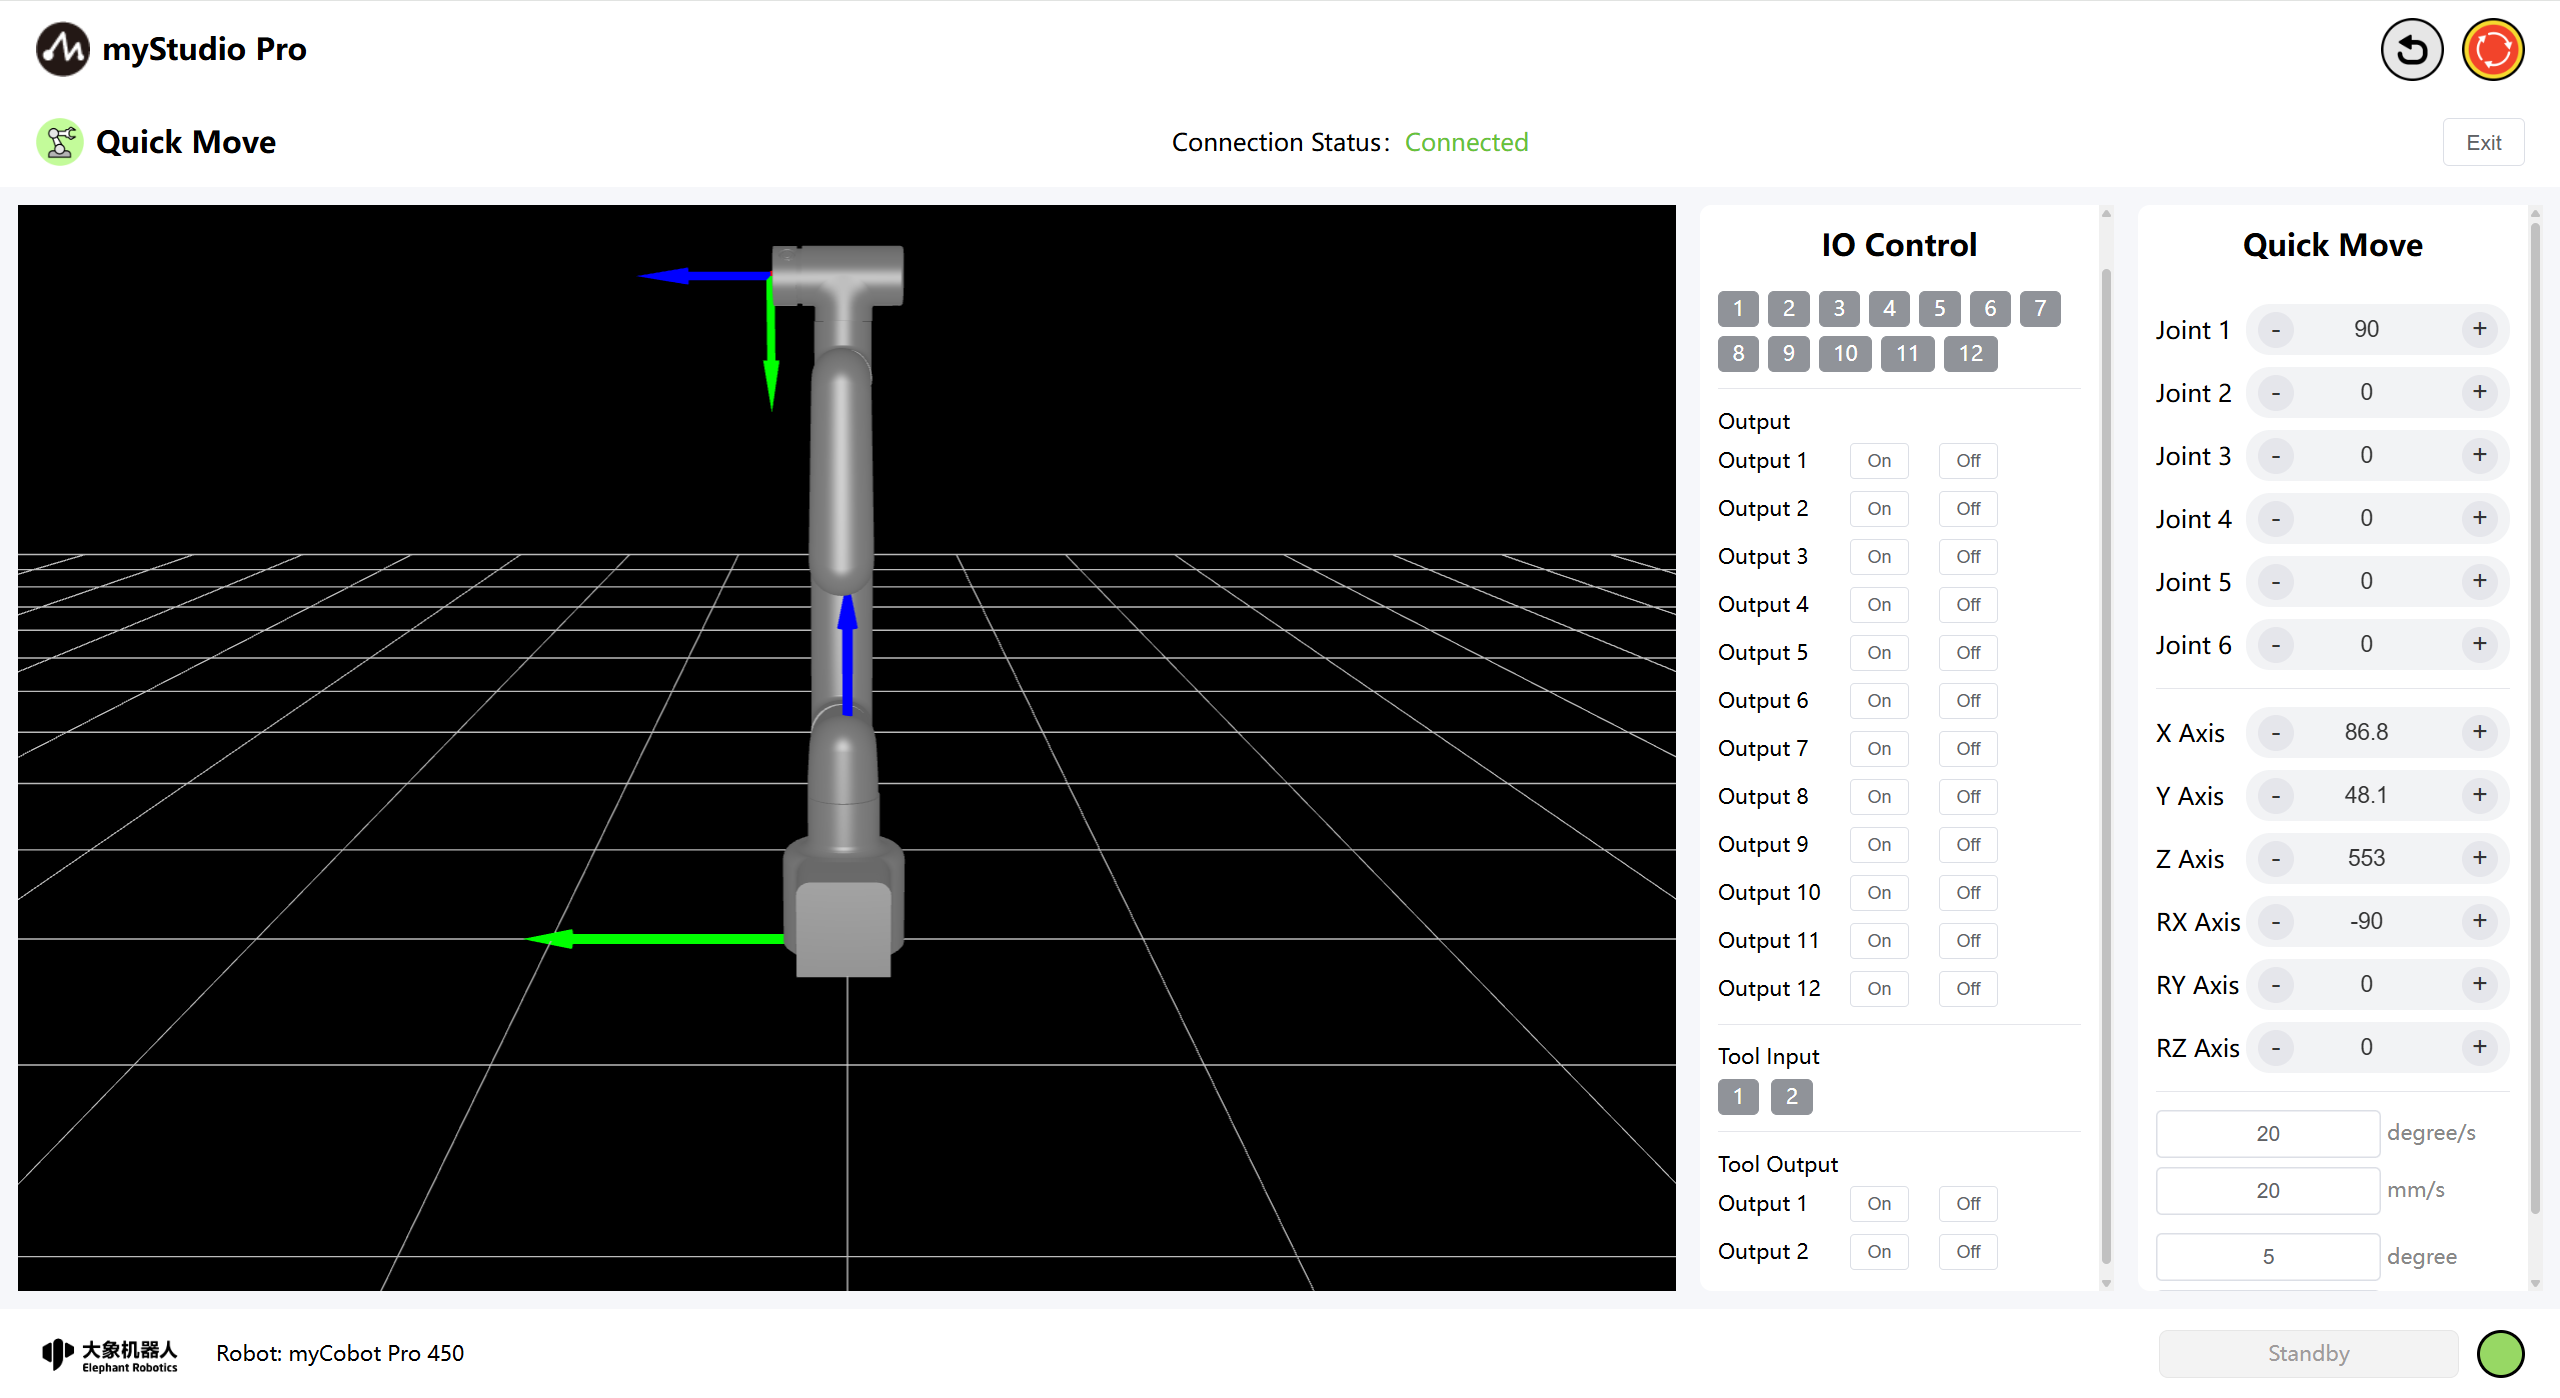2560x1398 pixels.
Task: Click the mm/s speed input field
Action: tap(2266, 1190)
